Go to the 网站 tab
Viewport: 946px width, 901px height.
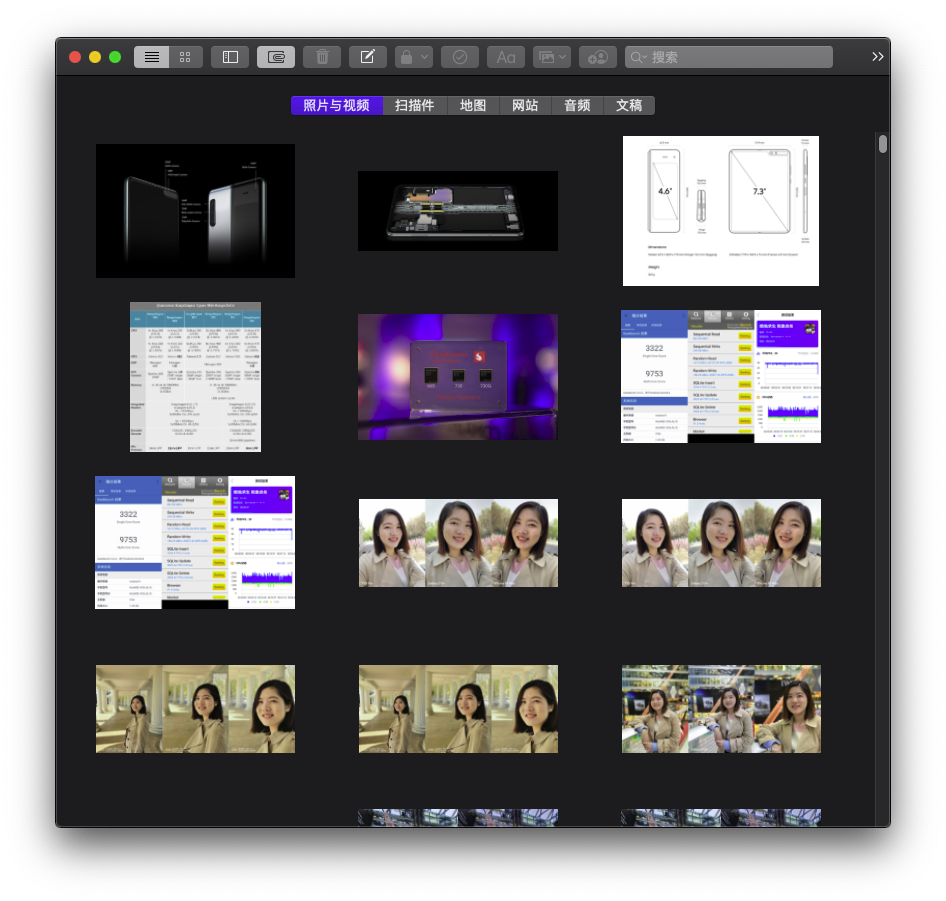(525, 106)
